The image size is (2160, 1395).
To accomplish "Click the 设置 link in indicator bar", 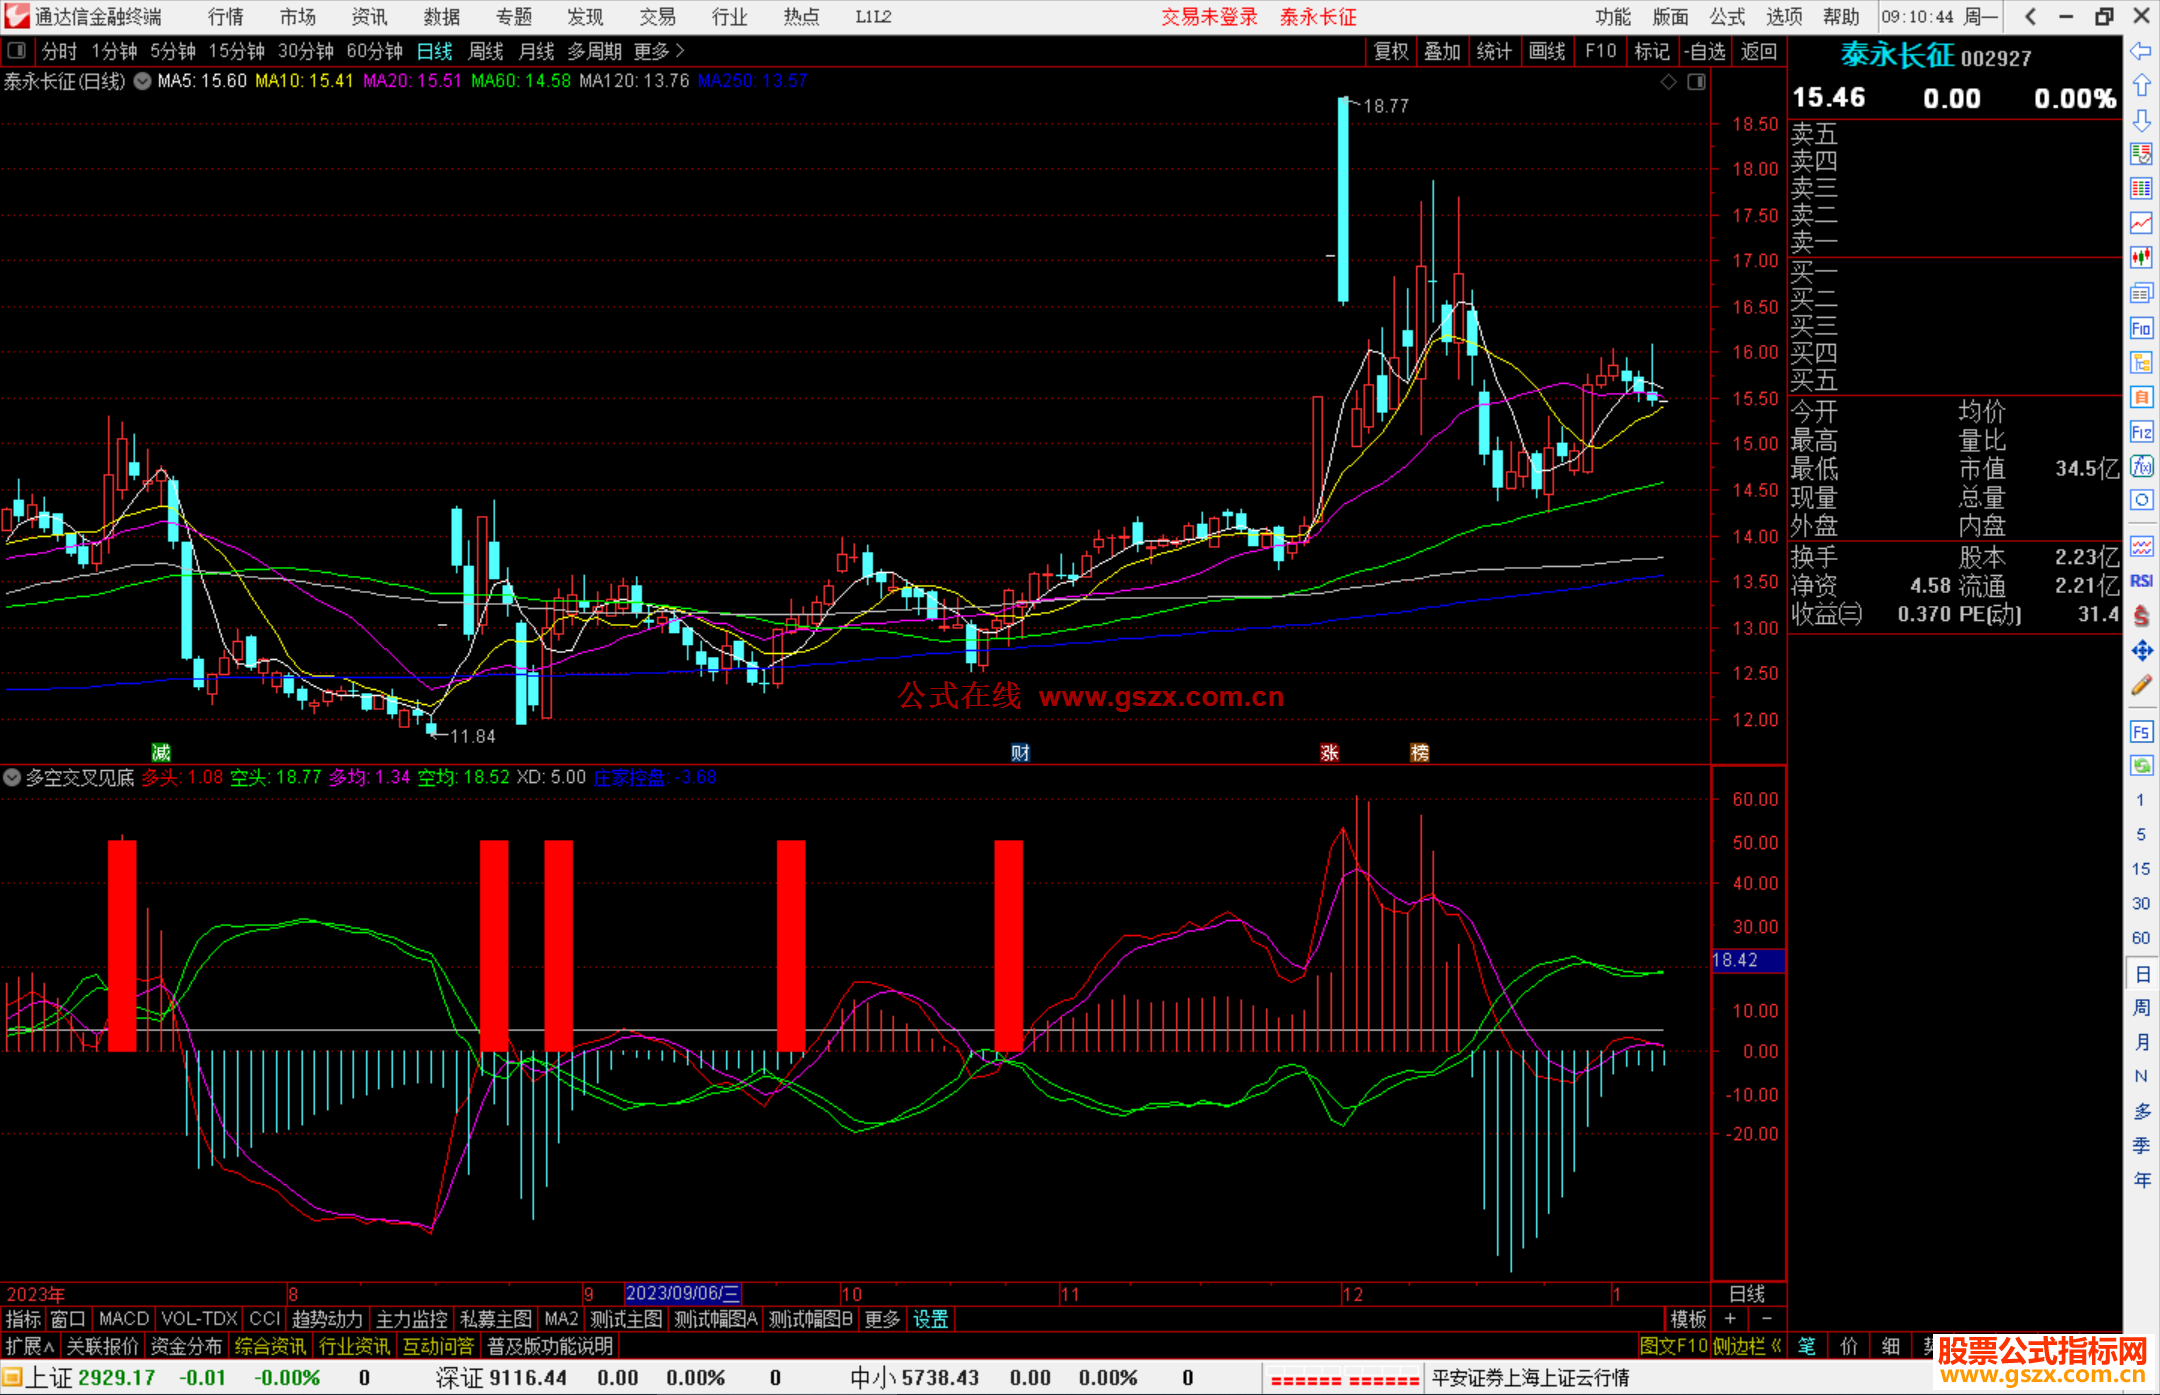I will 930,1319.
